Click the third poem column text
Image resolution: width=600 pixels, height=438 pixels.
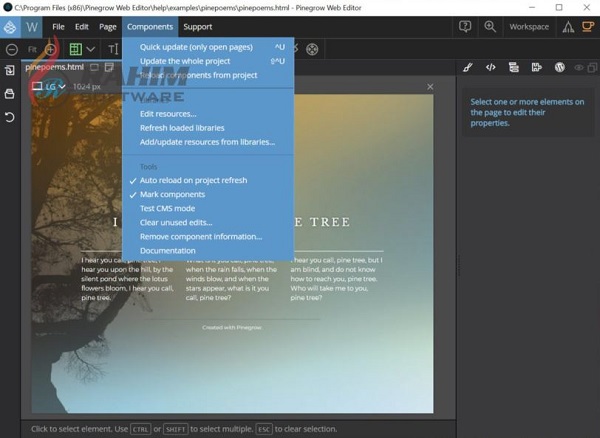336,279
